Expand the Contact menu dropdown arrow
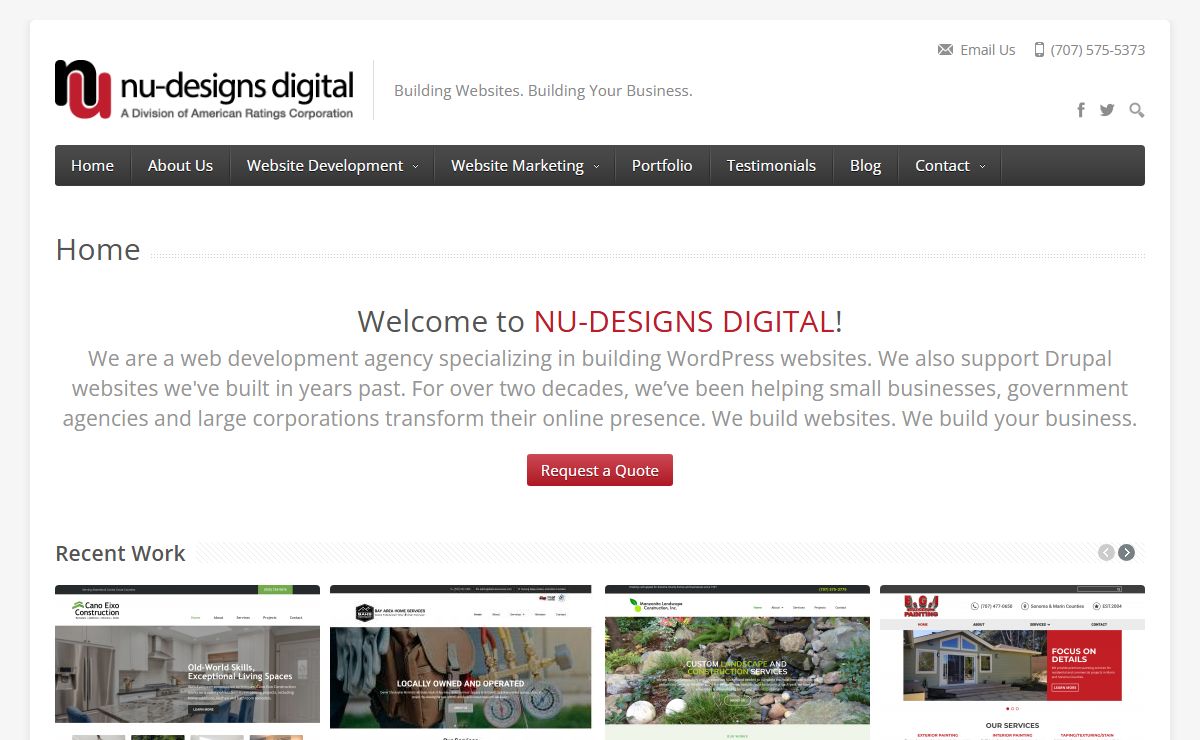Viewport: 1200px width, 740px height. click(x=982, y=167)
